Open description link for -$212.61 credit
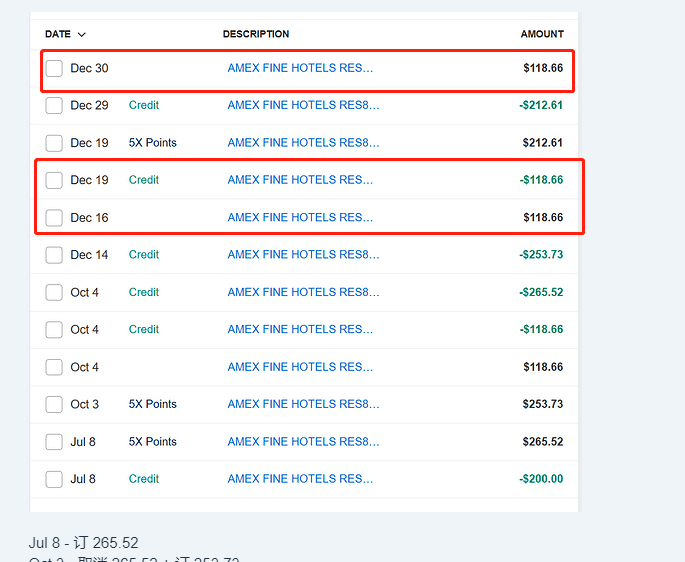Image resolution: width=685 pixels, height=562 pixels. click(303, 106)
